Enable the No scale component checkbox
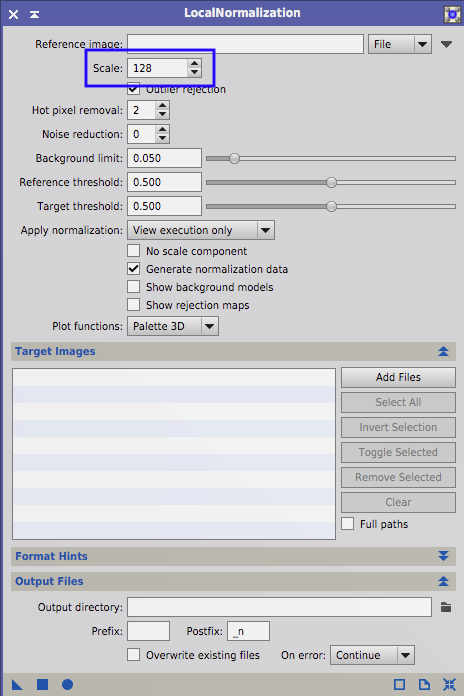The image size is (464, 696). pos(133,250)
